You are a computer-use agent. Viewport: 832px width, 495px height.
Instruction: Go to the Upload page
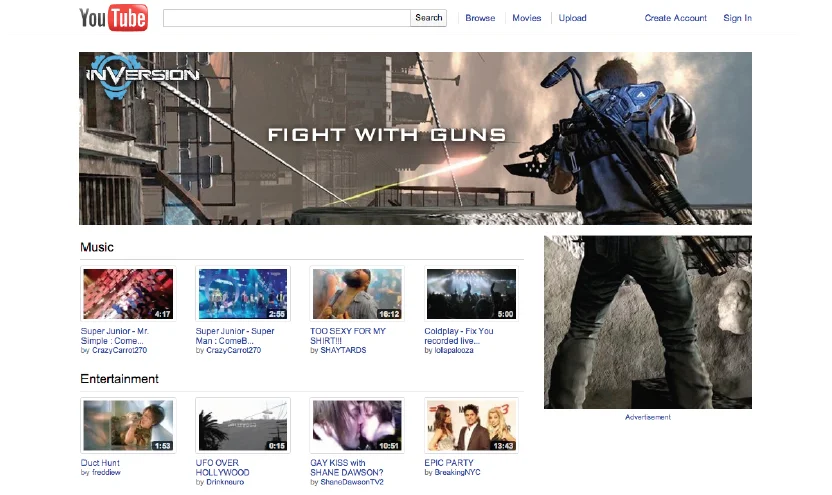point(572,18)
